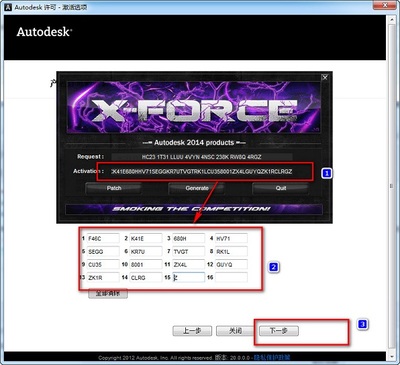Go back with the 上一步 button
The image size is (400, 365).
(192, 331)
